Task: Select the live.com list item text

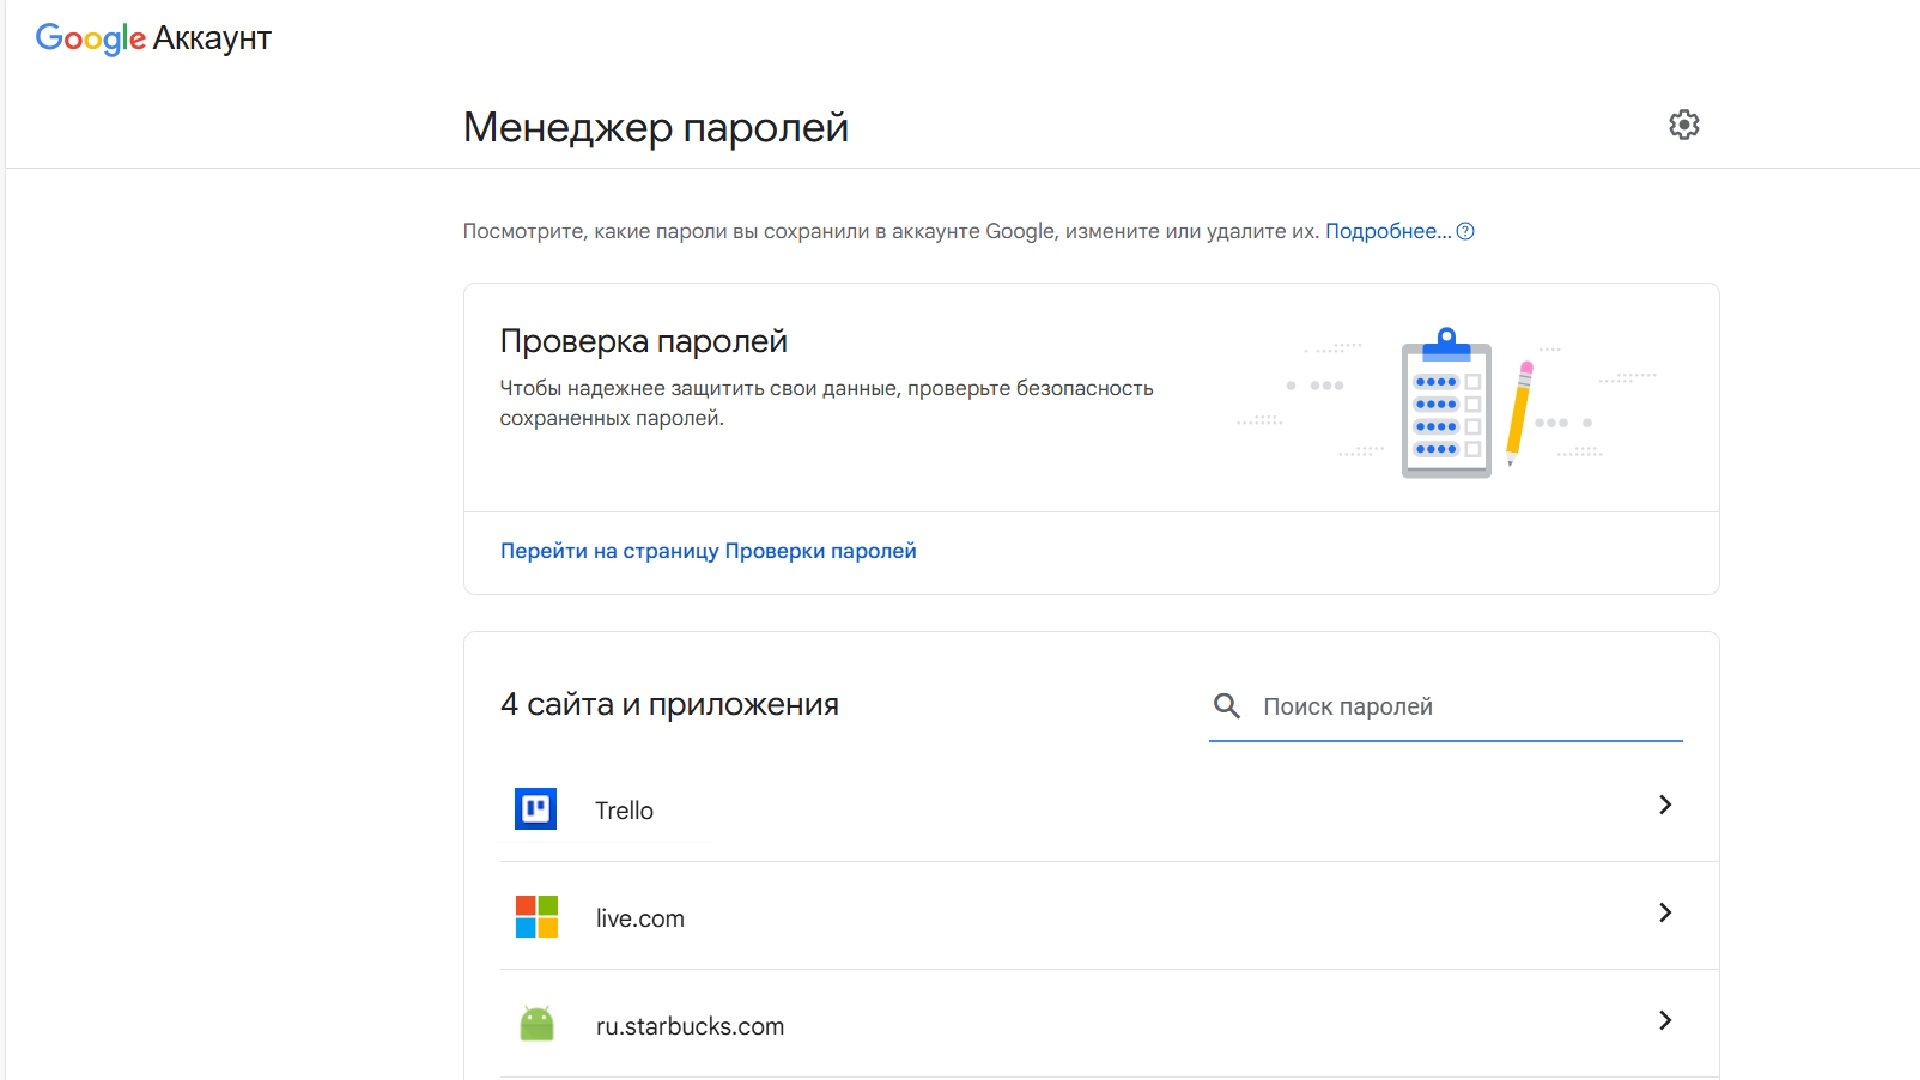Action: [640, 919]
